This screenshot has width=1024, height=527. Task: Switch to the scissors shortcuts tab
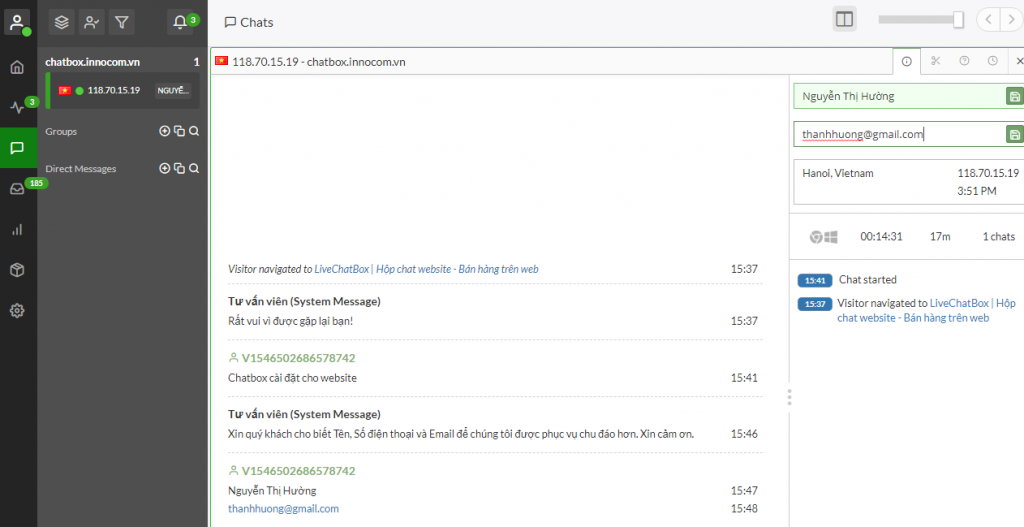point(936,61)
